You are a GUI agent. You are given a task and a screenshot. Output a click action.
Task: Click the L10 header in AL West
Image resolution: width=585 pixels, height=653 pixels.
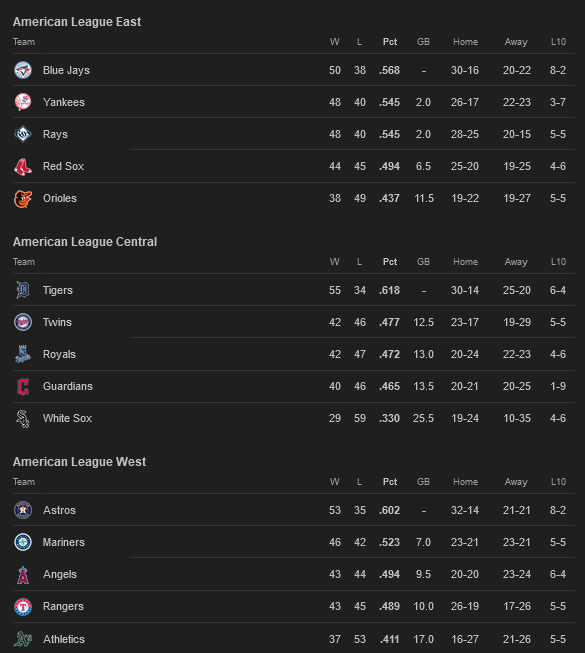click(558, 481)
